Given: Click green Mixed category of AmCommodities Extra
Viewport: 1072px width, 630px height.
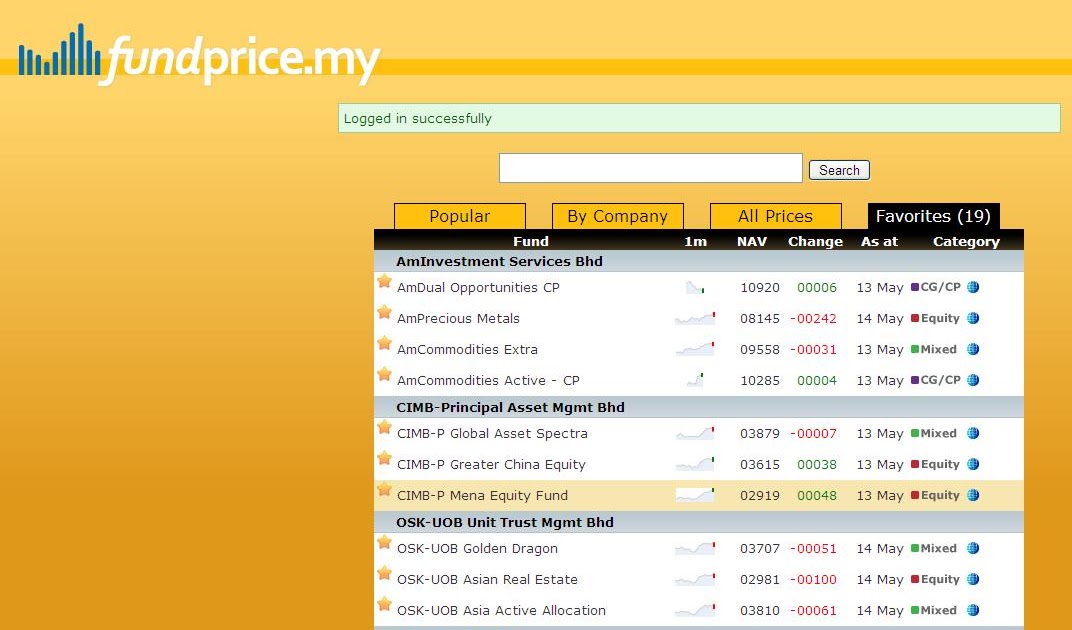Looking at the screenshot, I should tap(934, 349).
